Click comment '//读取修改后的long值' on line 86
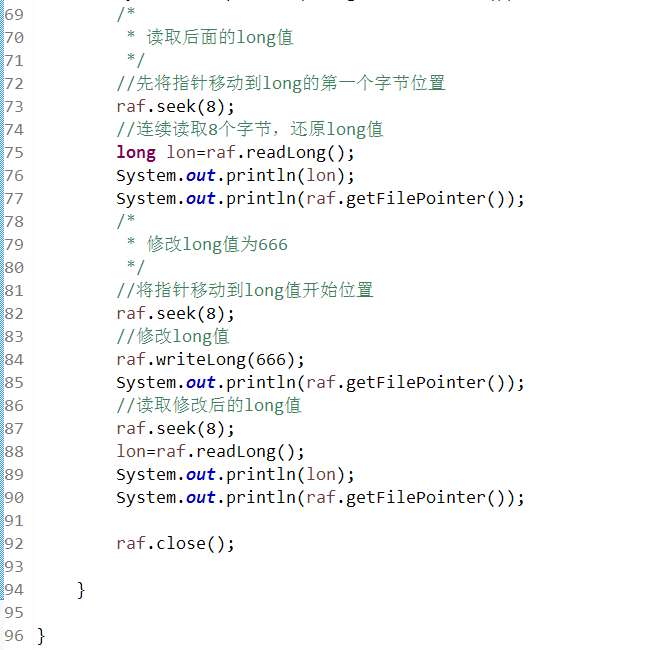The height and width of the screenshot is (650, 667). tap(209, 405)
